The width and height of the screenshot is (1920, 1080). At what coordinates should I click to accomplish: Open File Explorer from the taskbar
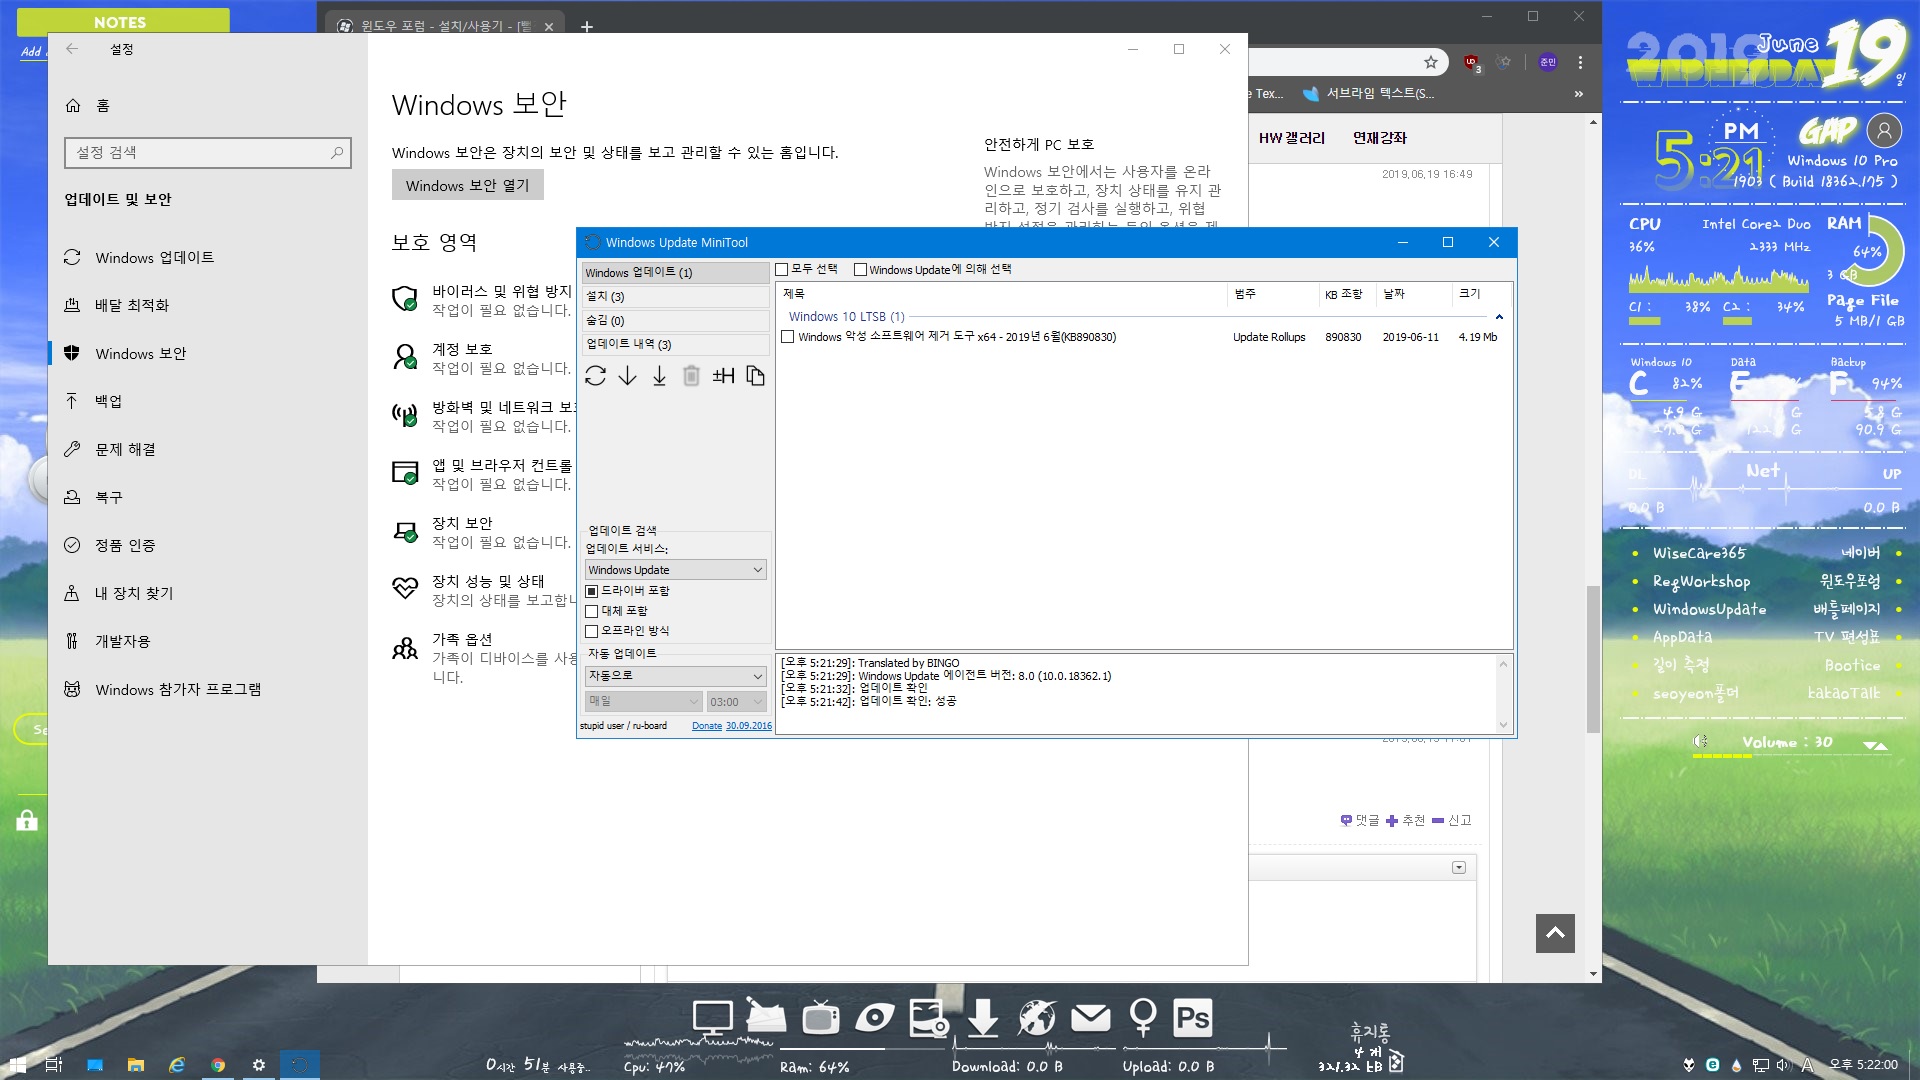tap(136, 1065)
